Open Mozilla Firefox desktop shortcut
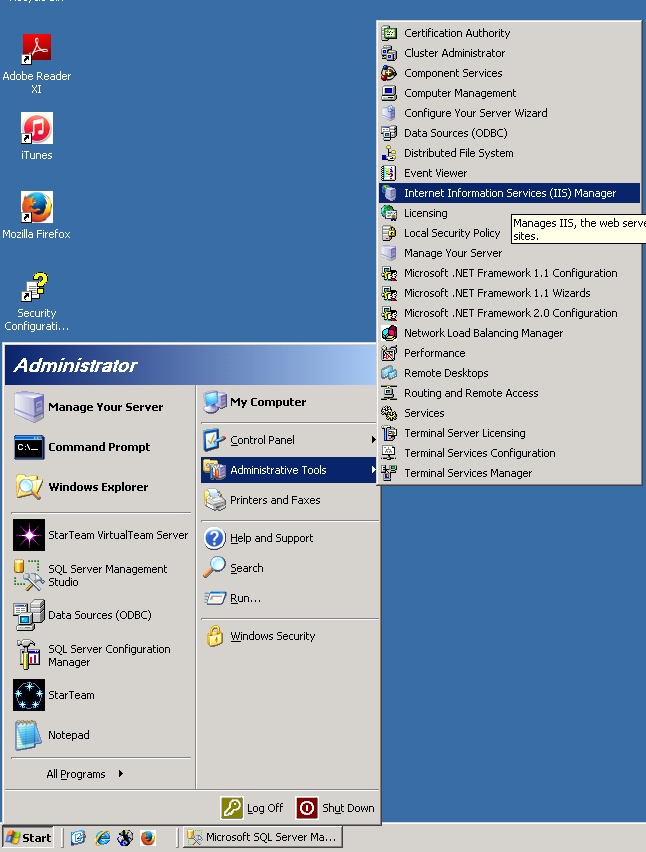Image resolution: width=646 pixels, height=852 pixels. (37, 208)
